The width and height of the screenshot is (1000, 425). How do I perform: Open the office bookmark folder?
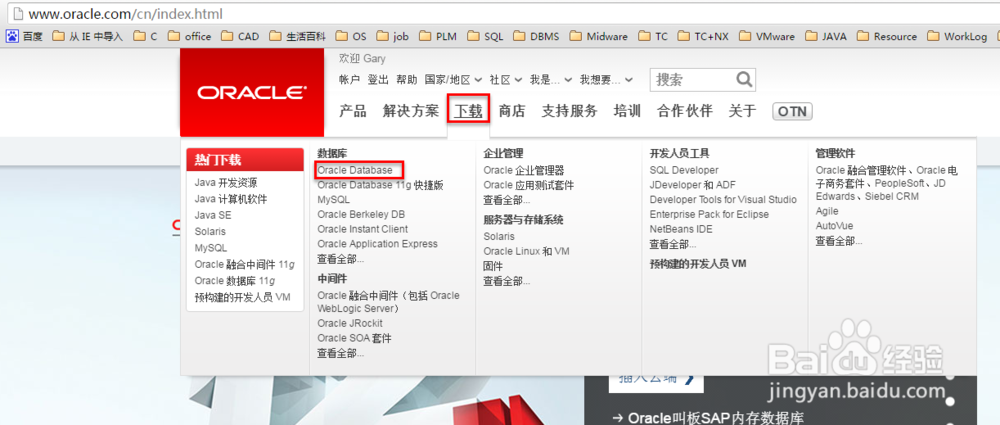tap(189, 36)
